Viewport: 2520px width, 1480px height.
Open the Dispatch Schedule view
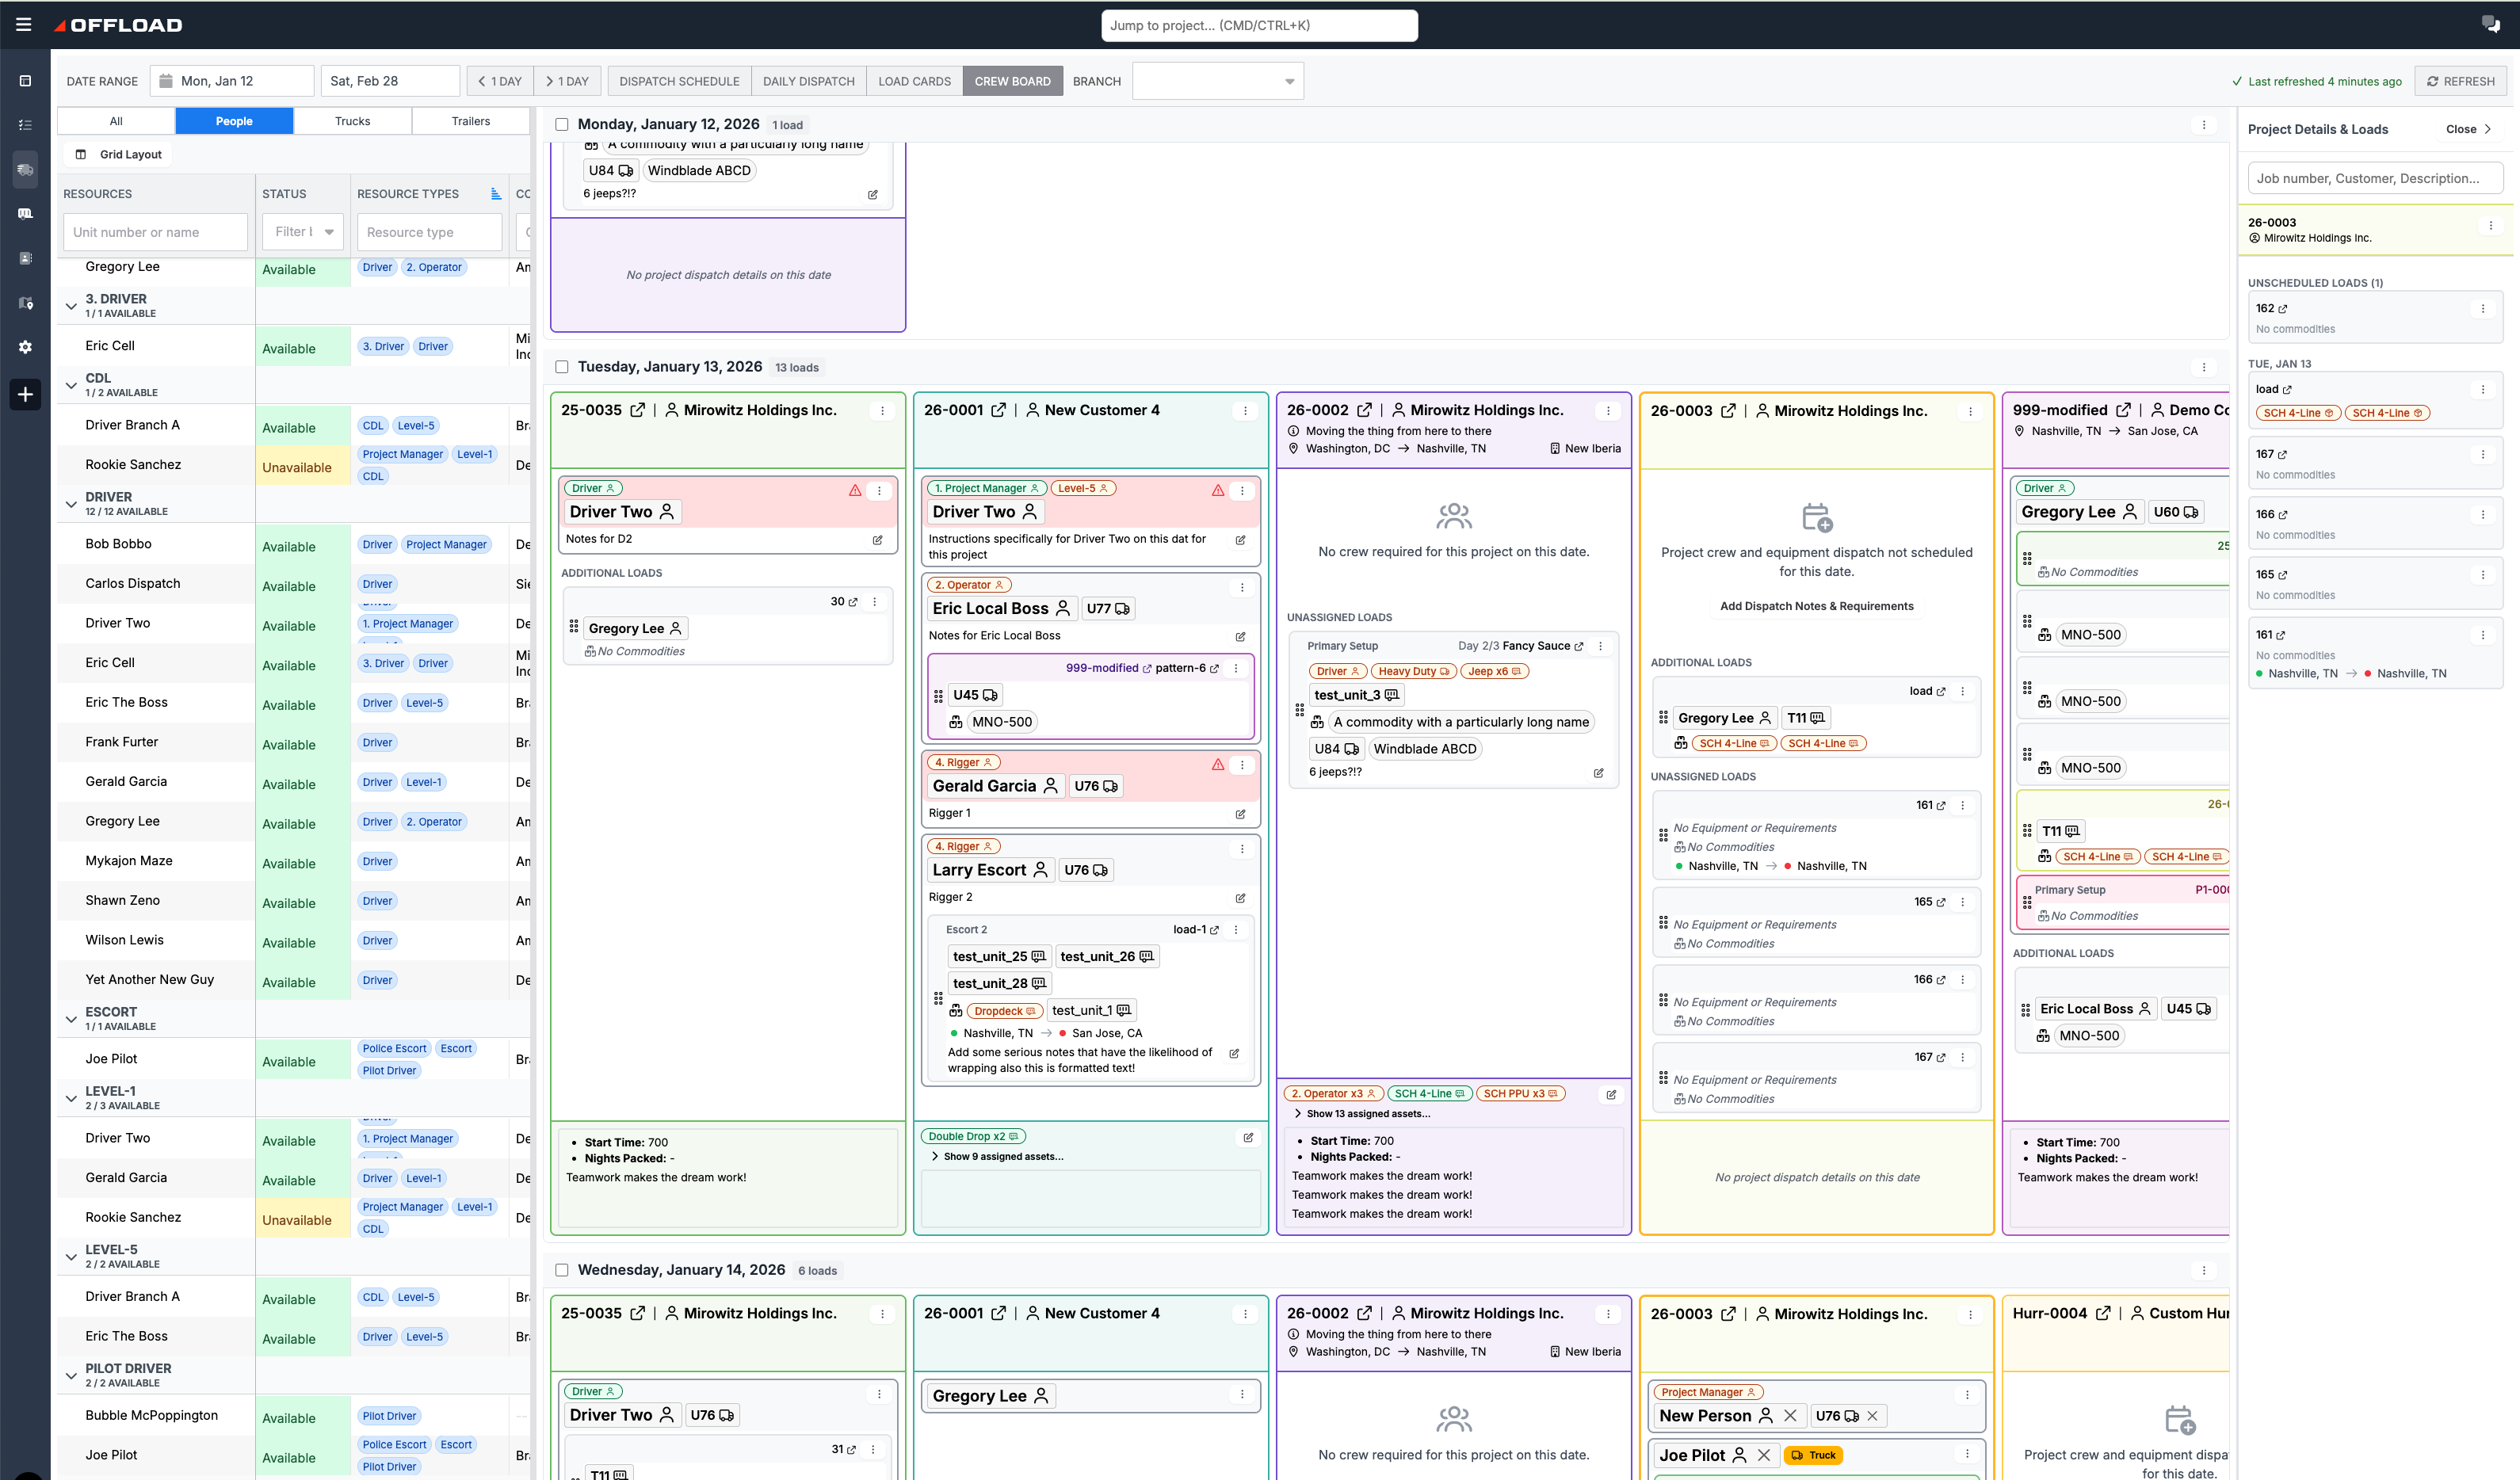click(679, 81)
